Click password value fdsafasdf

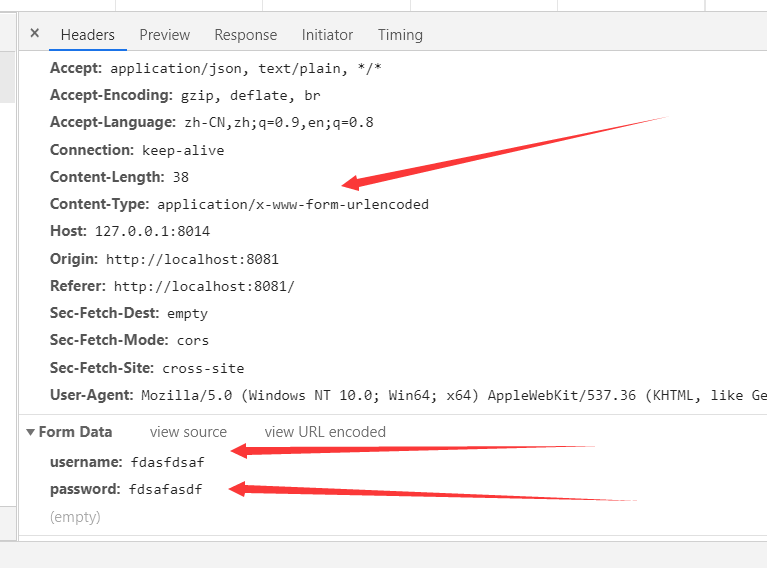[x=165, y=489]
